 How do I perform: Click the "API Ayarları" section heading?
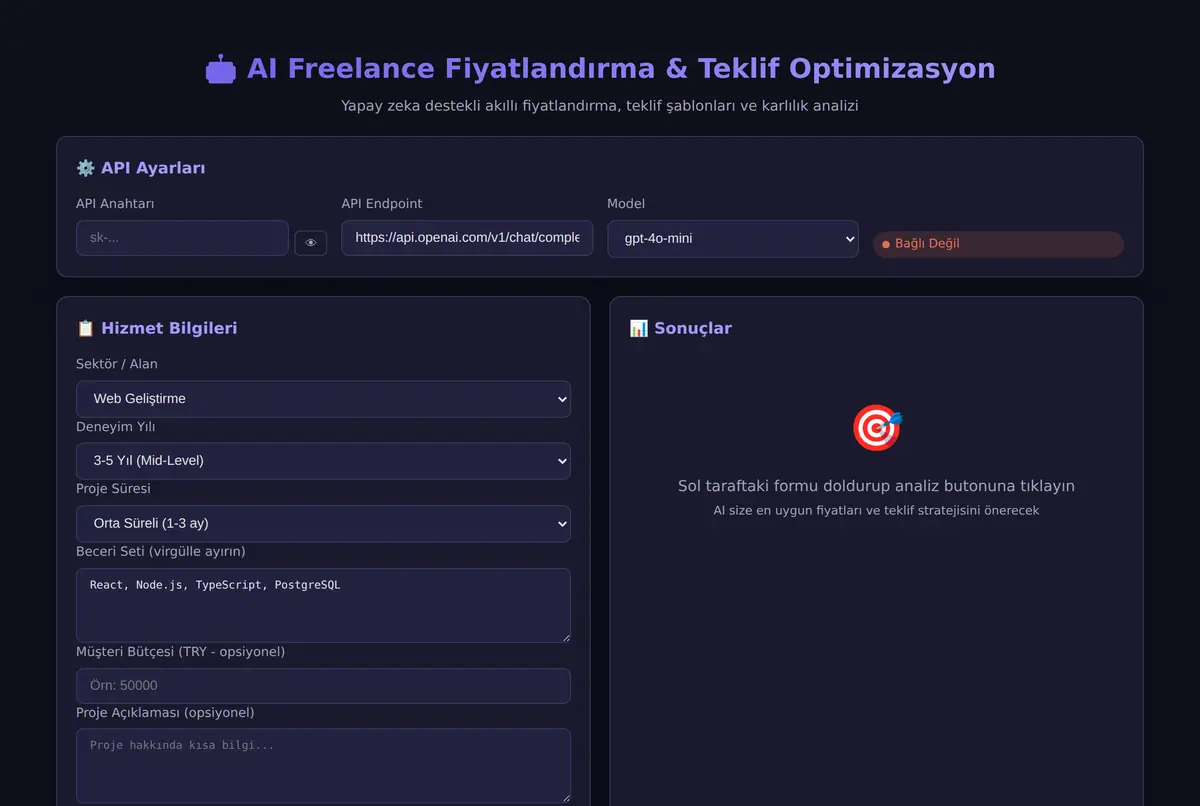(153, 168)
